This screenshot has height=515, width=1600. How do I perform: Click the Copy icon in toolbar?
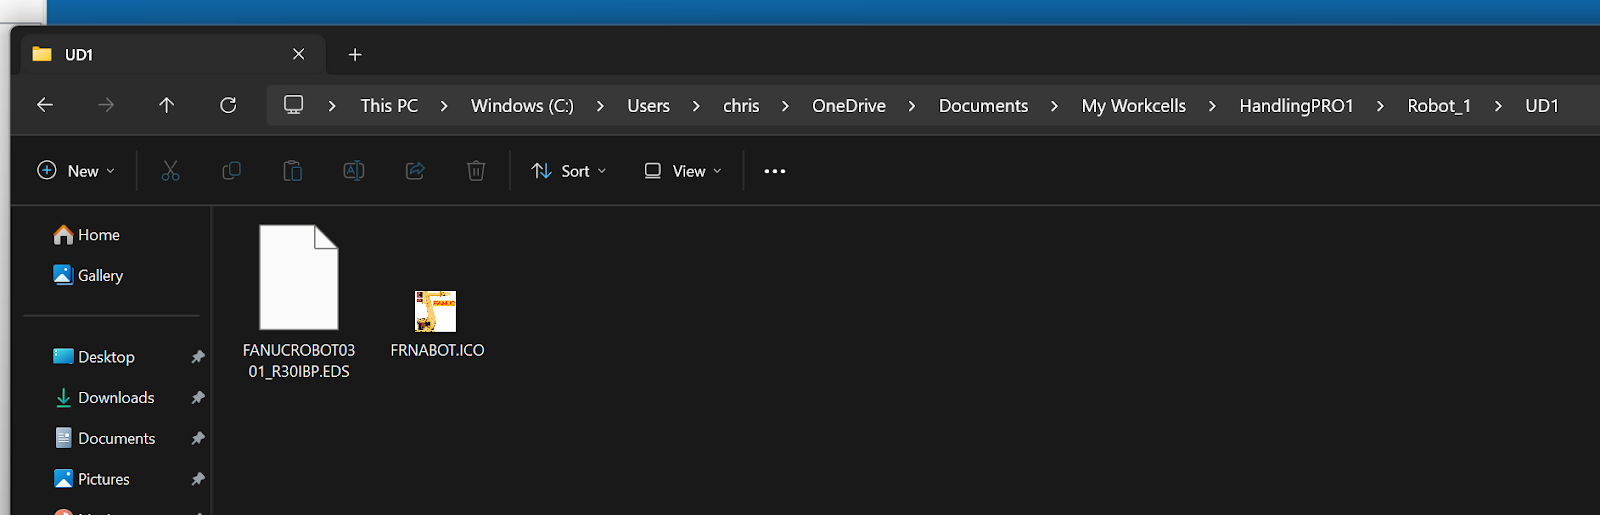coord(231,171)
